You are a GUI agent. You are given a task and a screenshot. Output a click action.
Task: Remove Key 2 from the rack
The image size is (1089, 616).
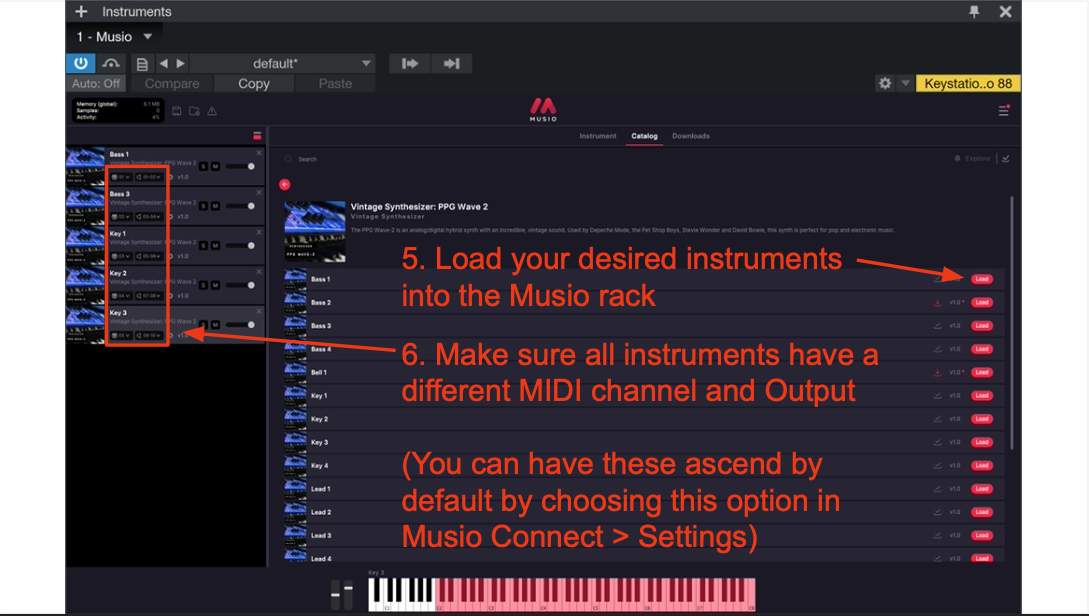259,272
